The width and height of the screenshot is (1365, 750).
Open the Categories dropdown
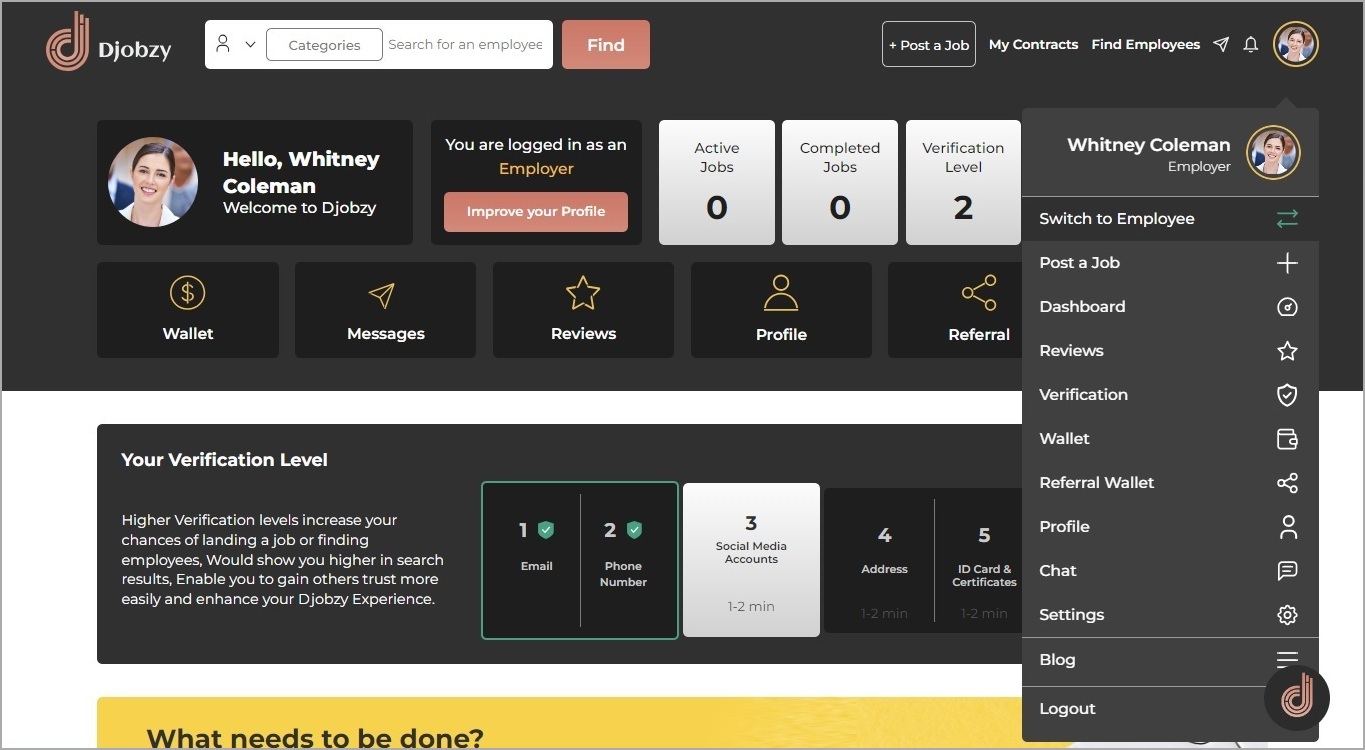pyautogui.click(x=324, y=45)
